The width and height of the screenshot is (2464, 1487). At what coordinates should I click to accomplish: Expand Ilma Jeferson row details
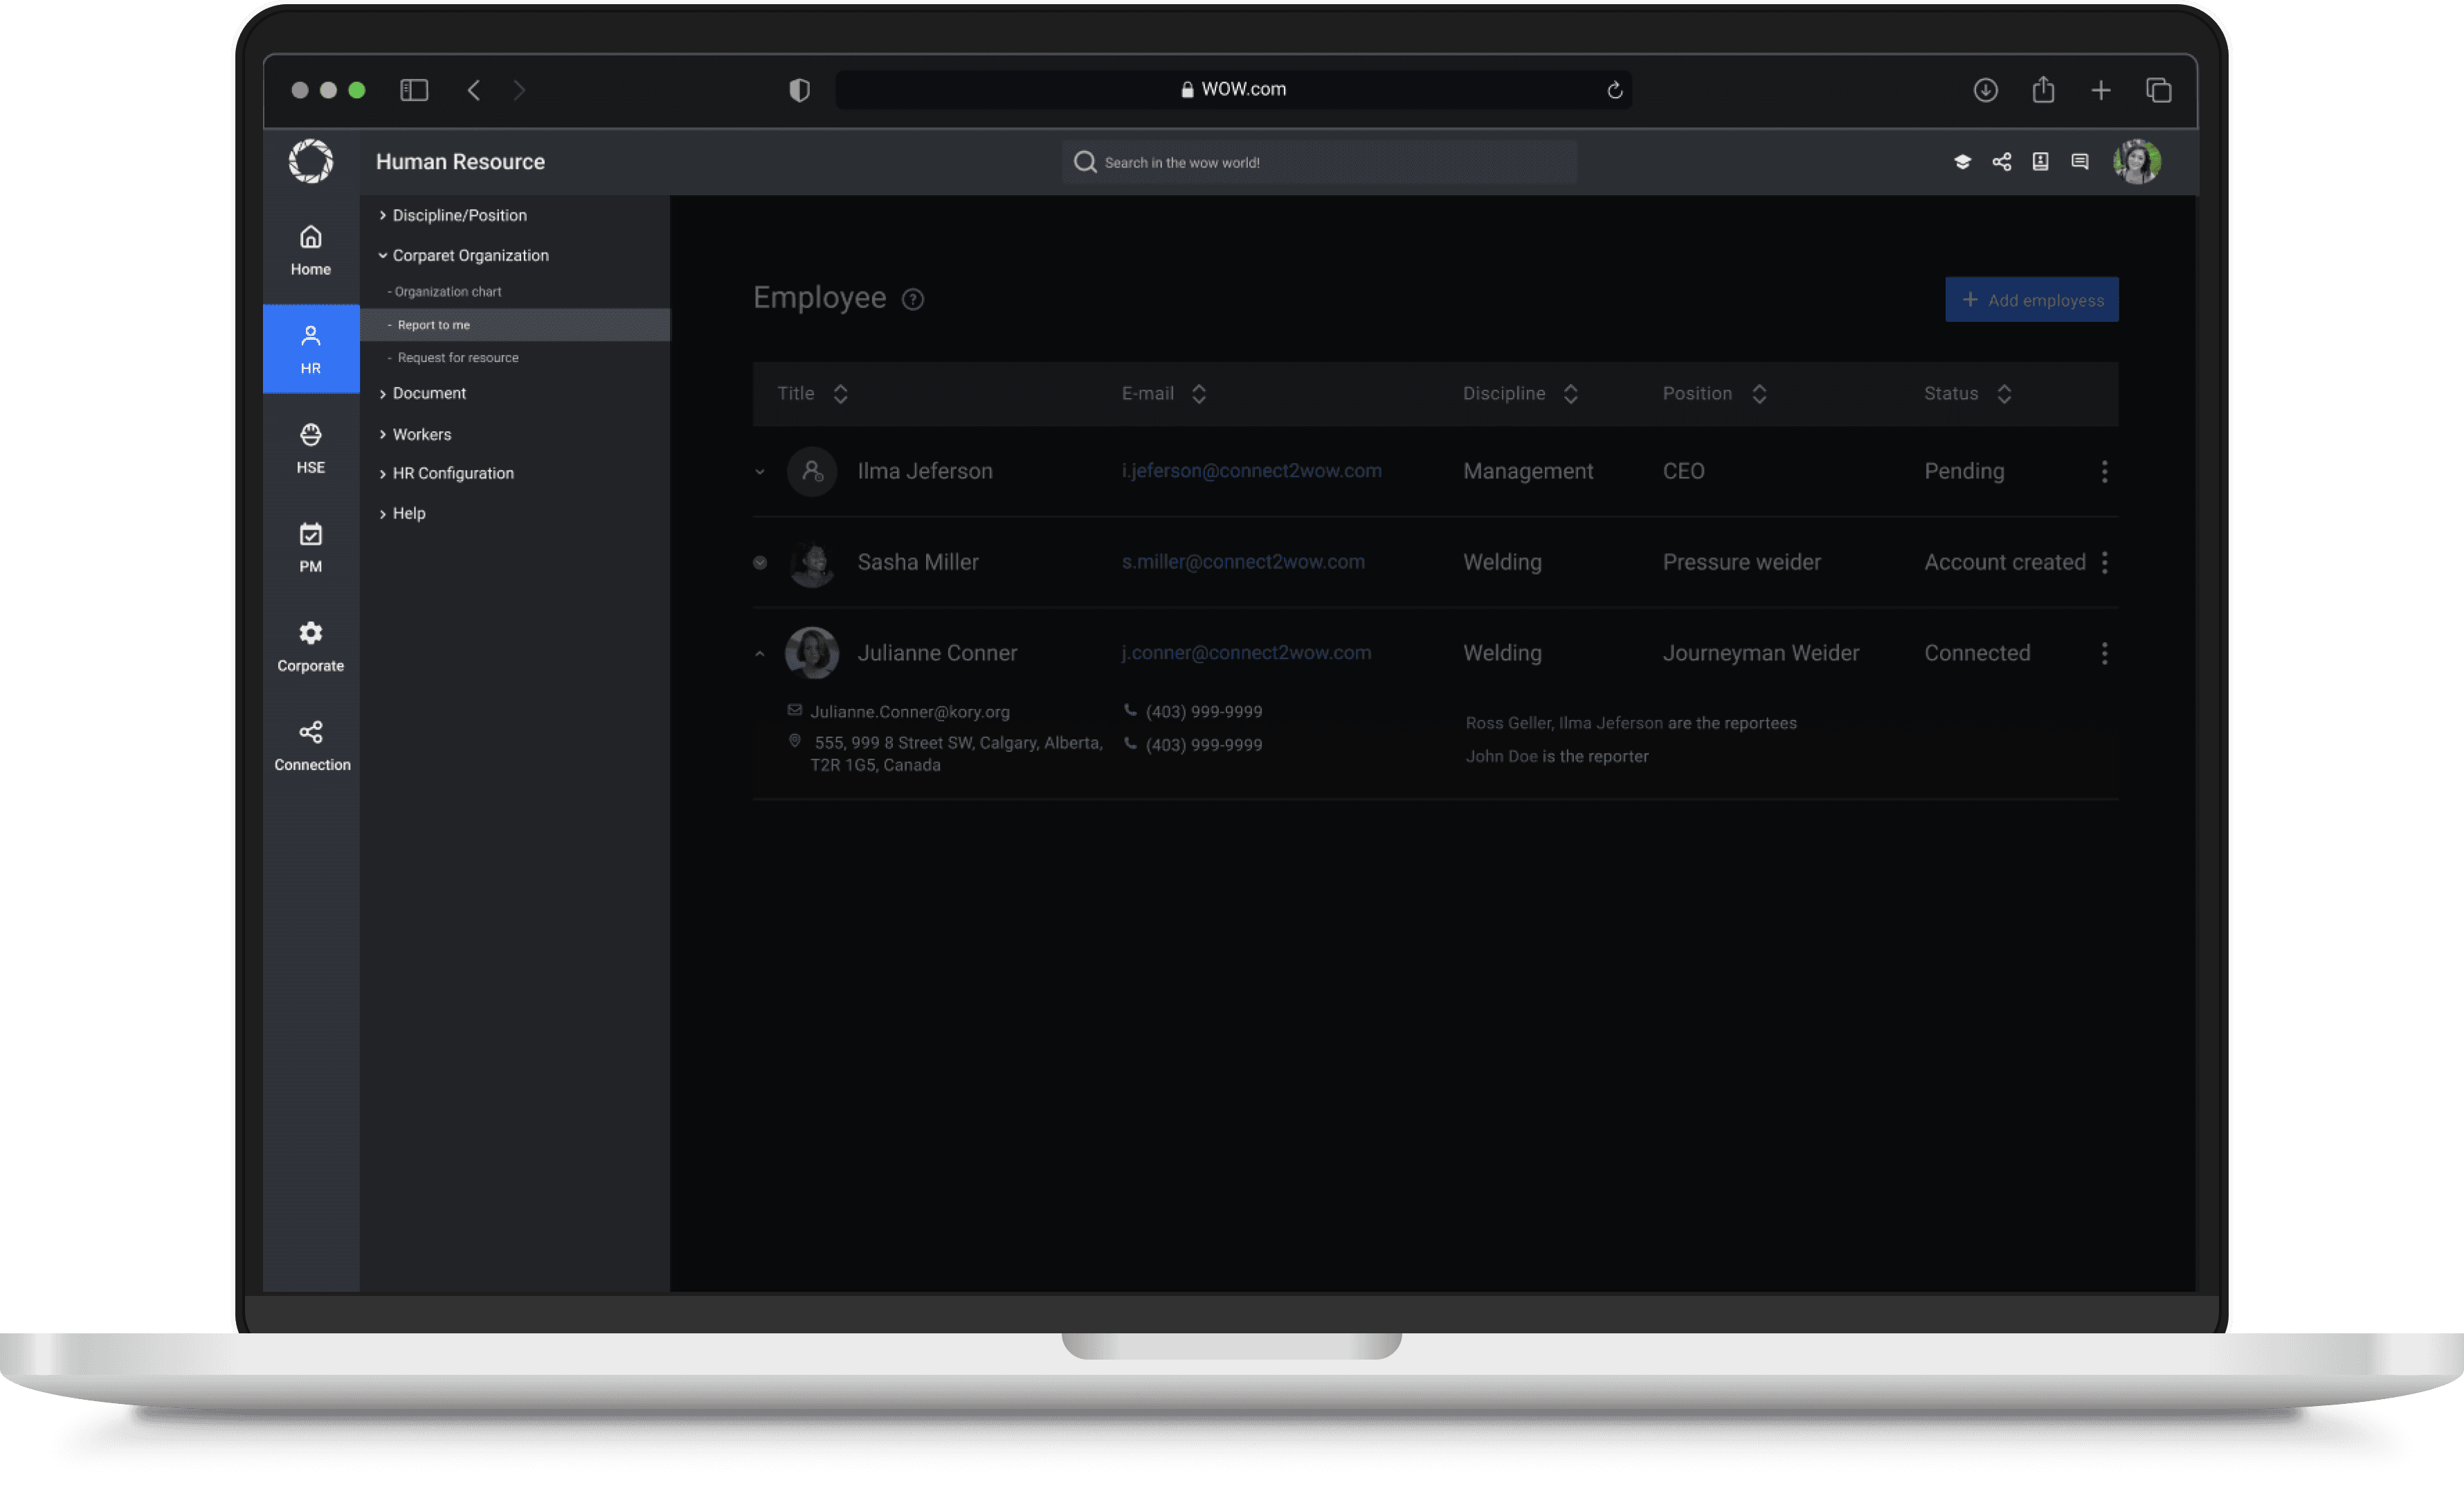tap(760, 471)
